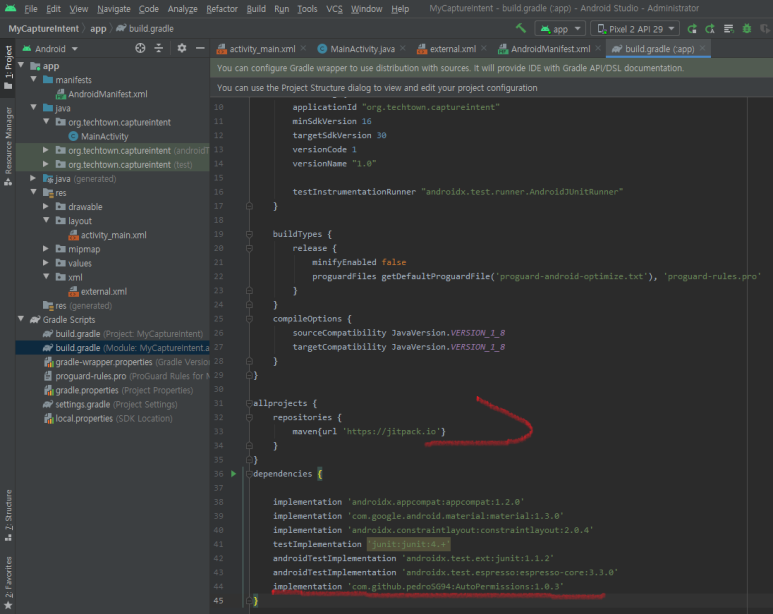The height and width of the screenshot is (614, 773).
Task: Click the restore layout lines icon in toolbar
Action: [x=729, y=29]
